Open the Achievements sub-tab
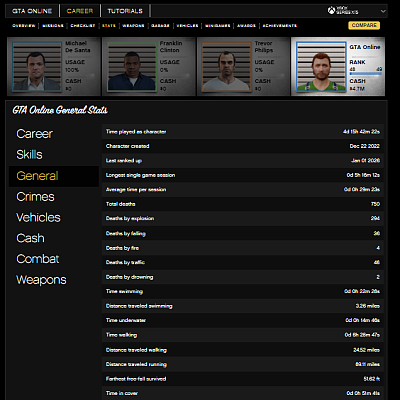 tap(279, 26)
